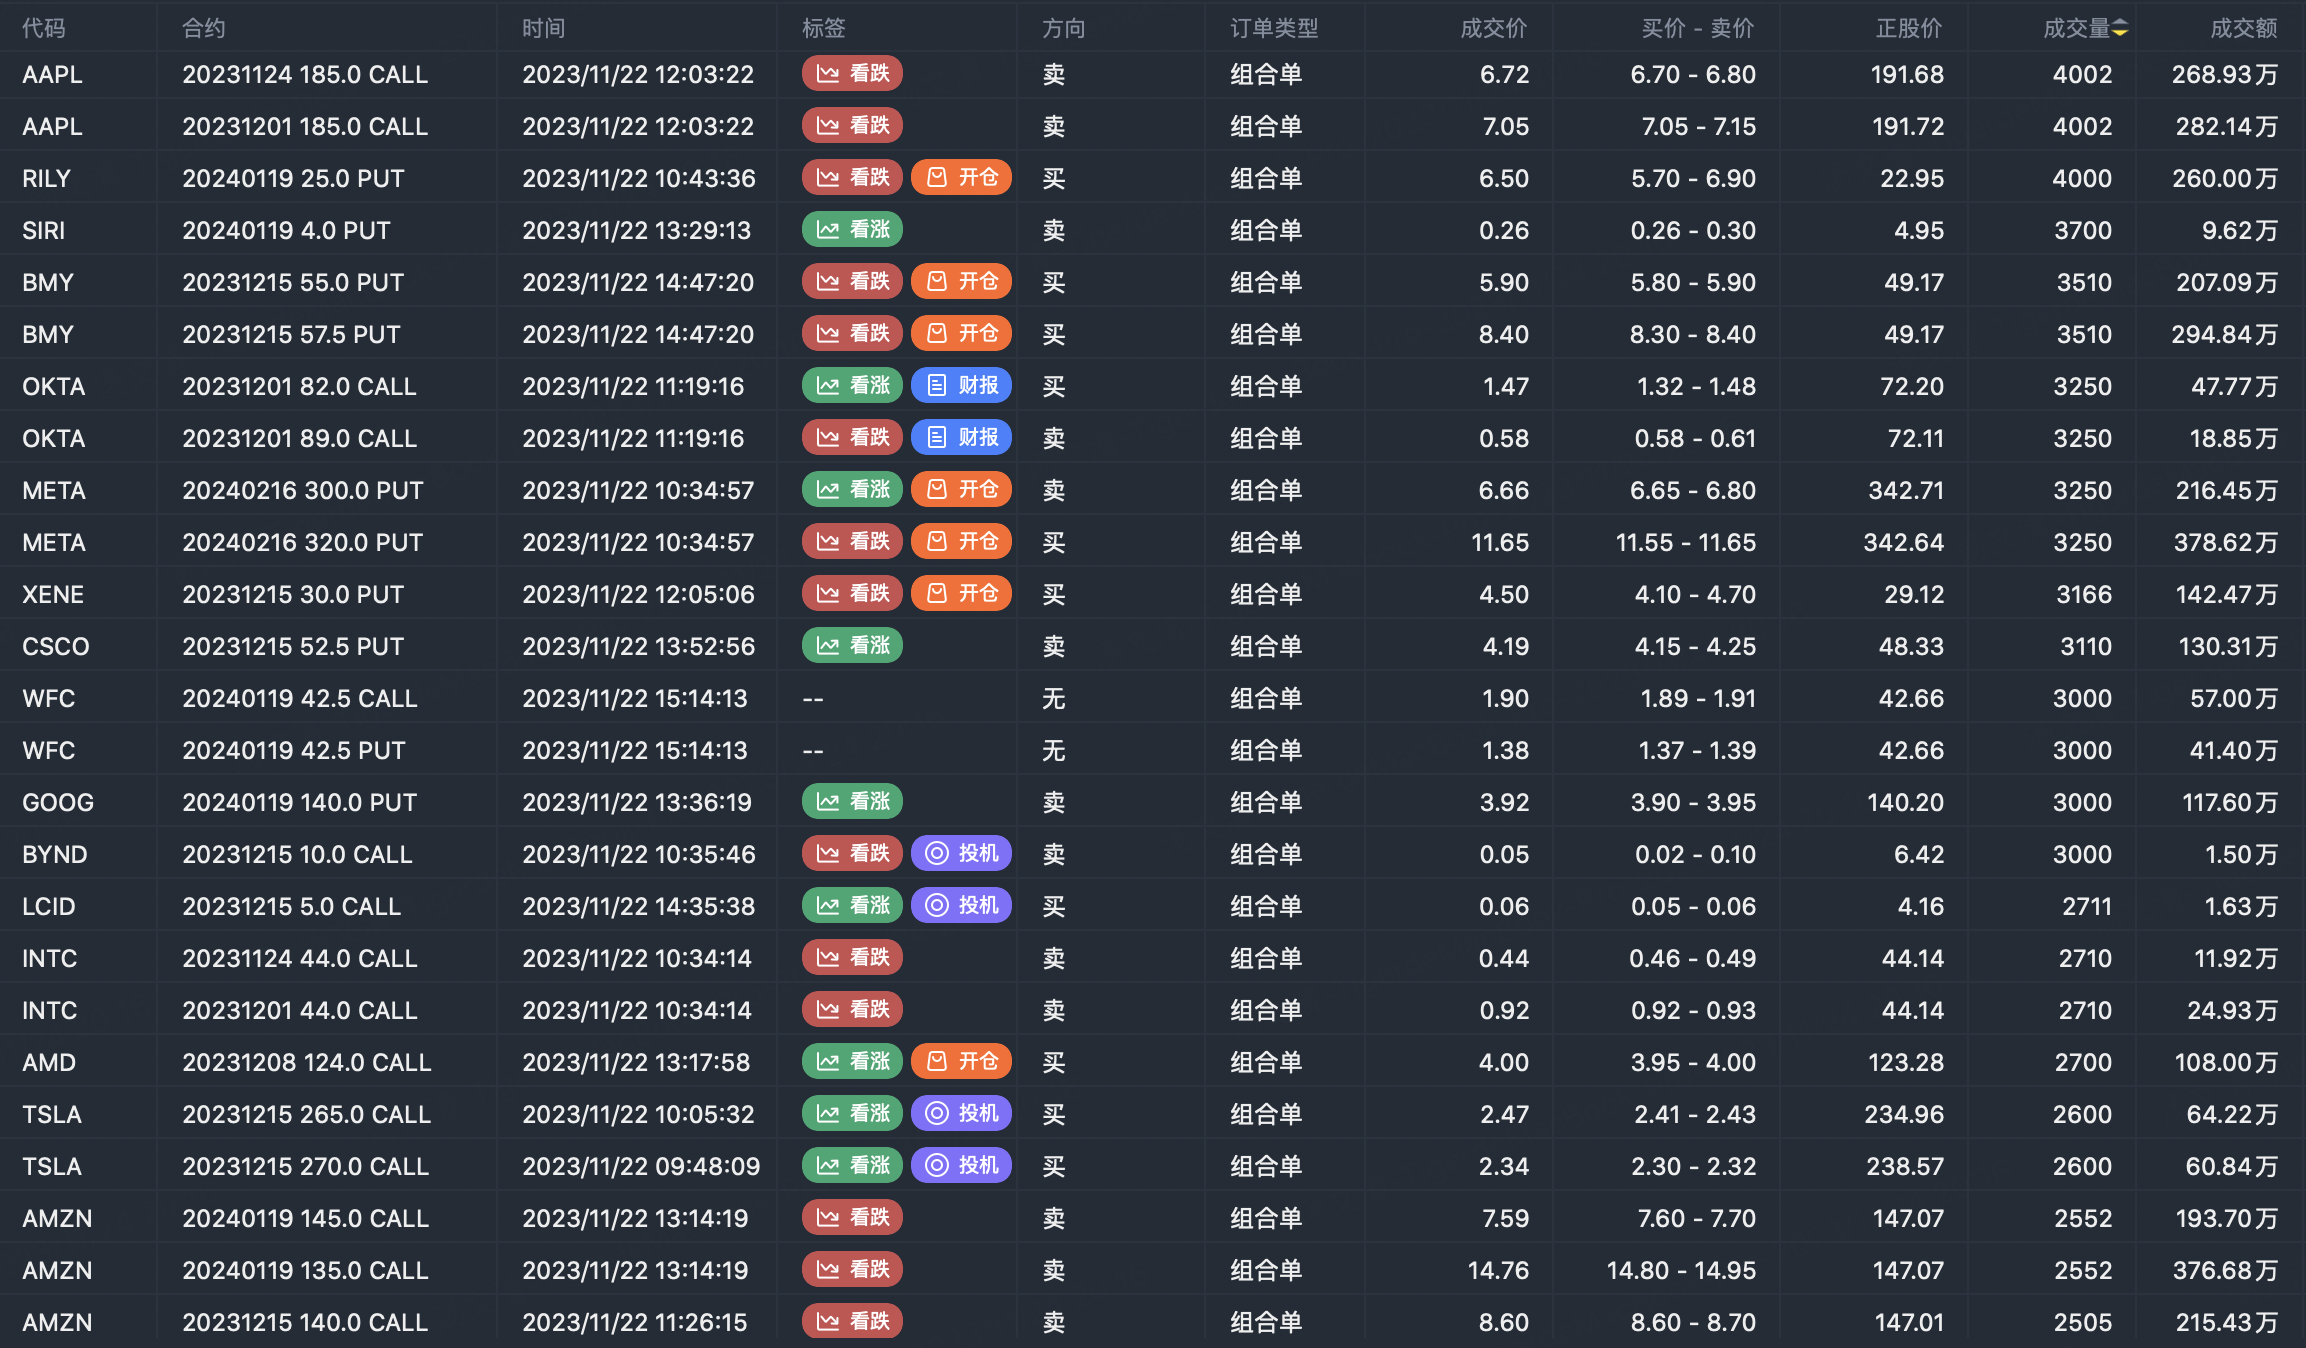Click the 标签 column header
Viewport: 2306px width, 1348px height.
[x=823, y=29]
